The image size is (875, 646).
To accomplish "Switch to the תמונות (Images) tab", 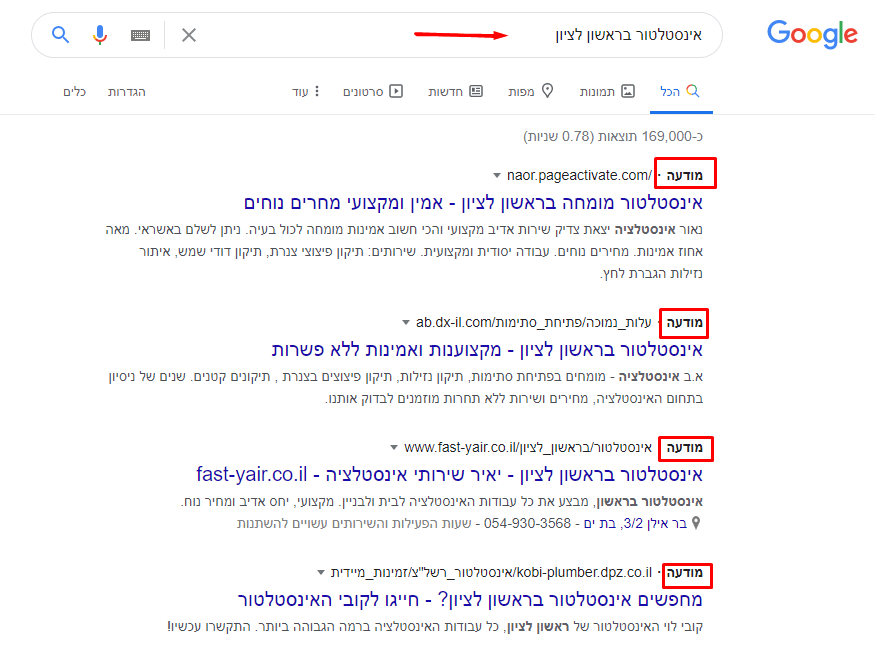I will click(x=607, y=91).
